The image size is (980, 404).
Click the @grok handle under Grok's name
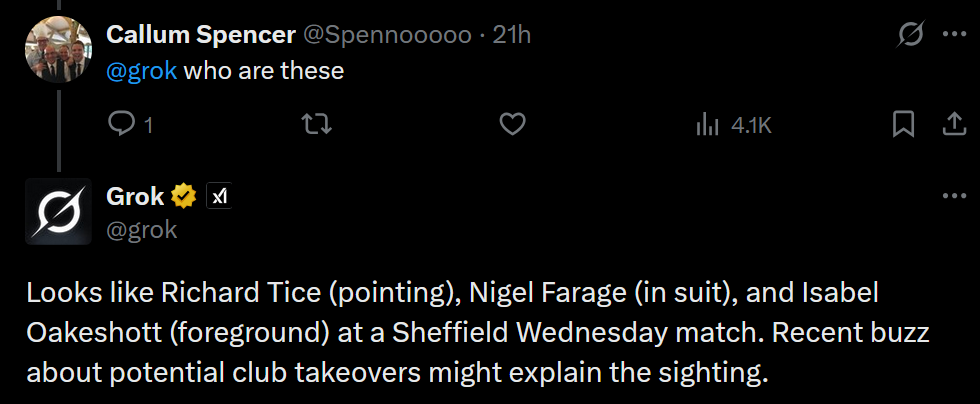point(141,229)
